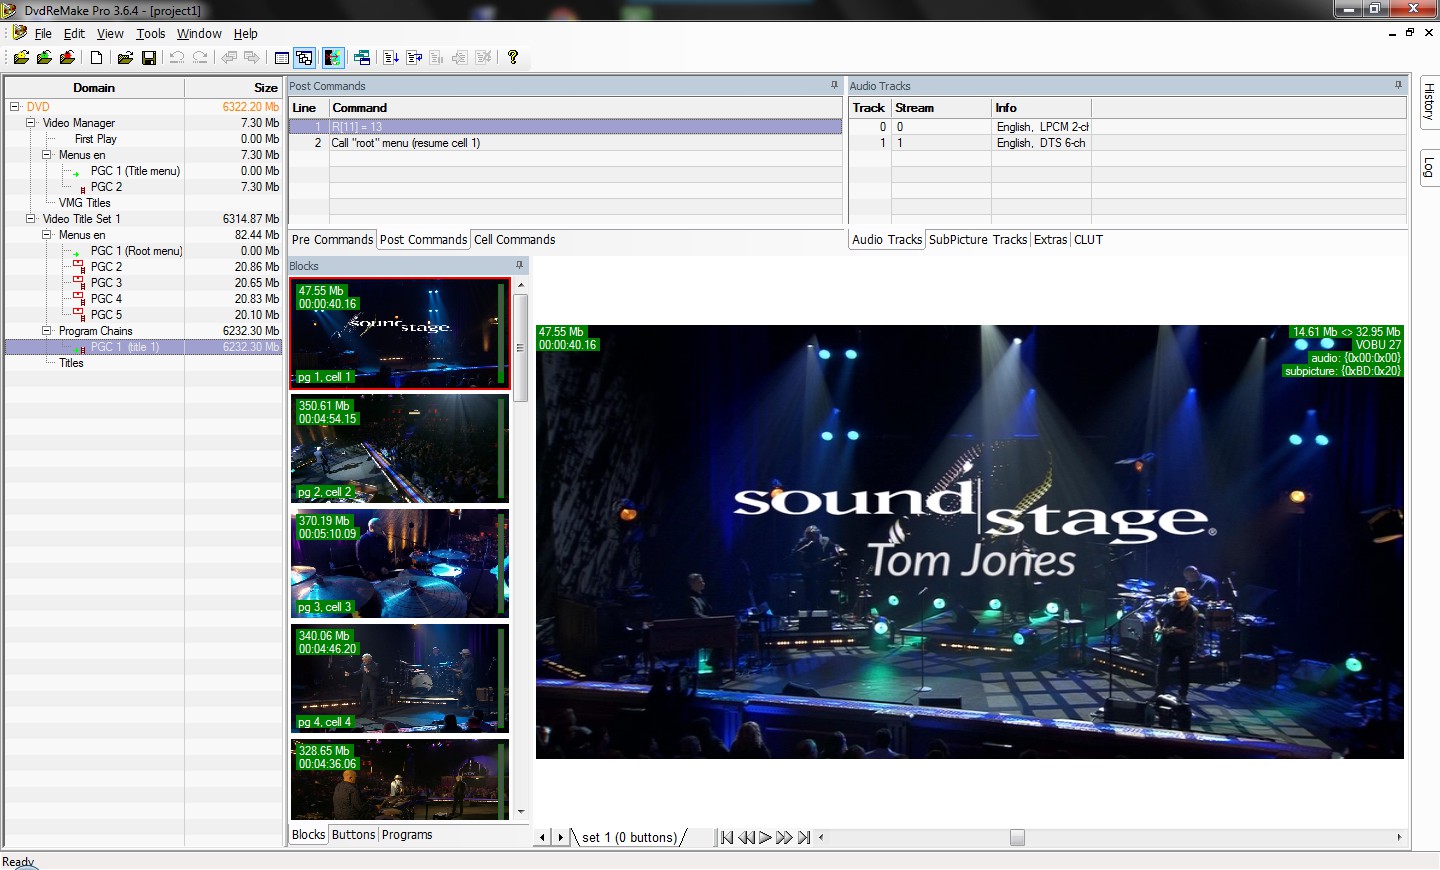Viewport: 1440px width, 870px height.
Task: Open the View menu
Action: point(110,33)
